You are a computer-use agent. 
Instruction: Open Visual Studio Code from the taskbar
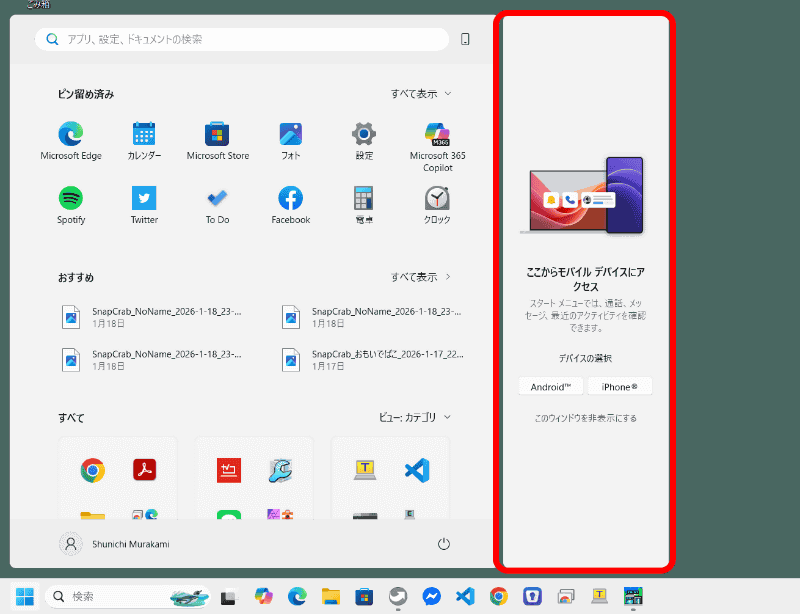[x=465, y=597]
